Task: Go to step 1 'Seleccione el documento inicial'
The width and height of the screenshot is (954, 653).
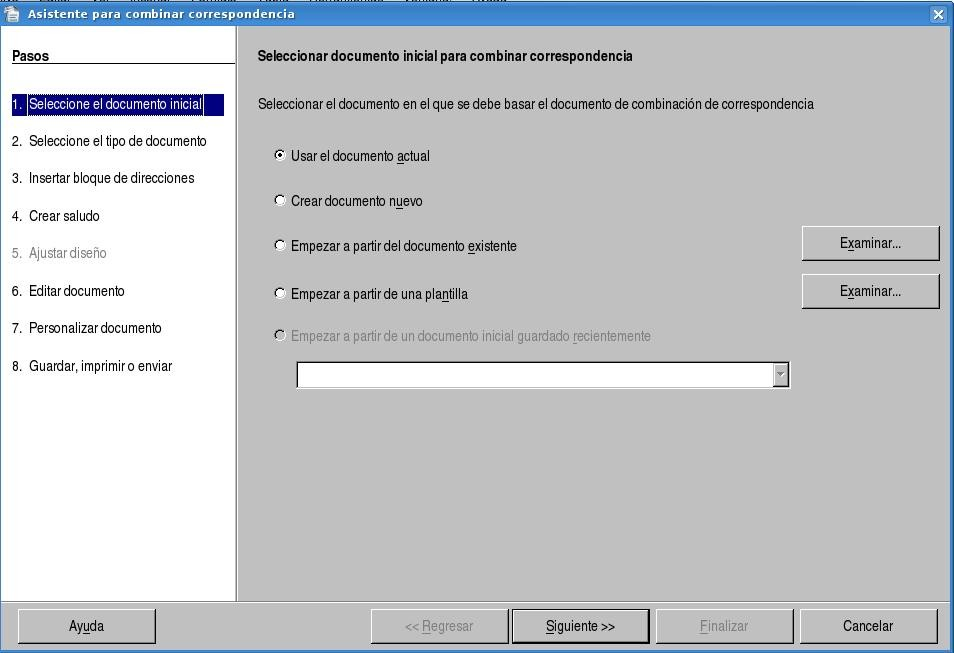Action: pyautogui.click(x=115, y=104)
